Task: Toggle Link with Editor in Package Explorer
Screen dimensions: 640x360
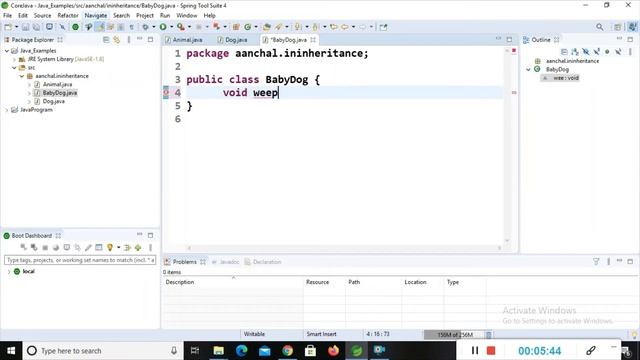Action: 117,40
